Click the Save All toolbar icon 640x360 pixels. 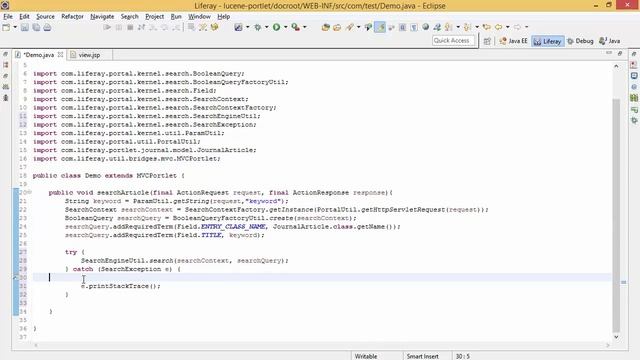pos(36,27)
